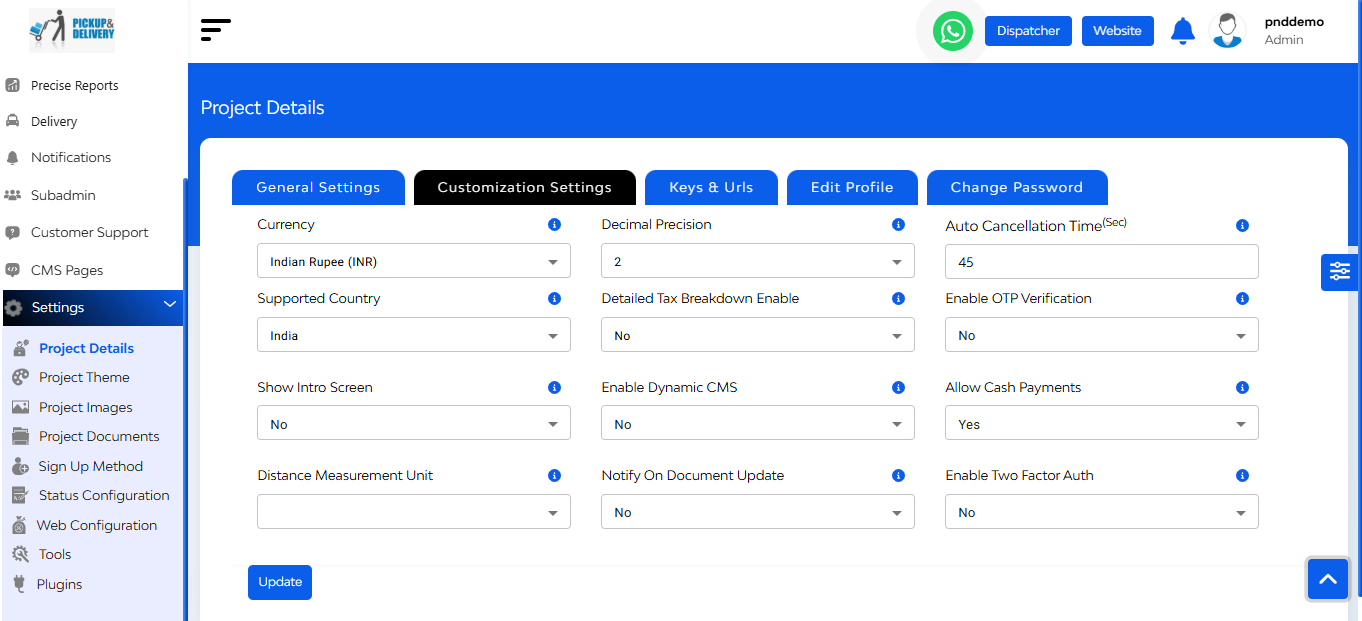Click the Project Images picture icon
1362x621 pixels.
[20, 407]
